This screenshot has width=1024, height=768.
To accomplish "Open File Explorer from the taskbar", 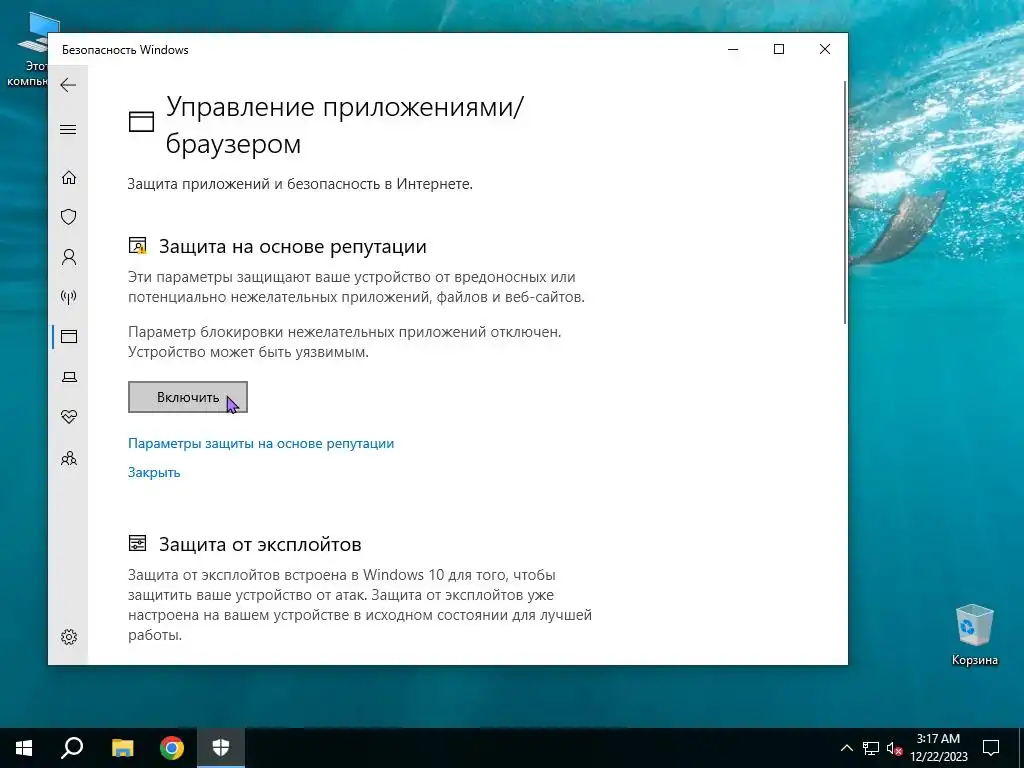I will (122, 748).
